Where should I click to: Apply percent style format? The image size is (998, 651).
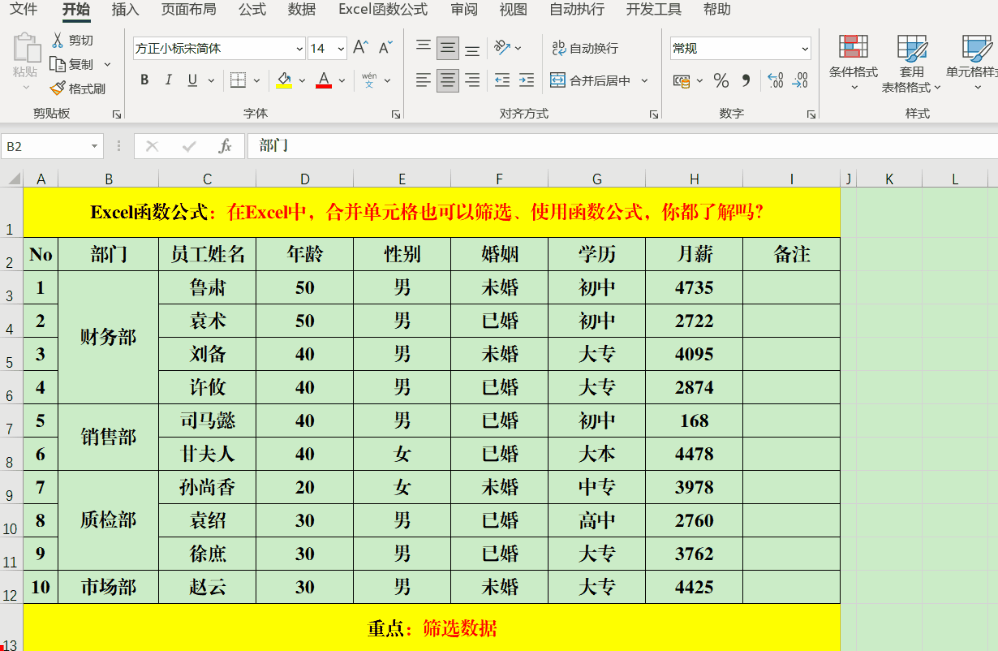[720, 80]
